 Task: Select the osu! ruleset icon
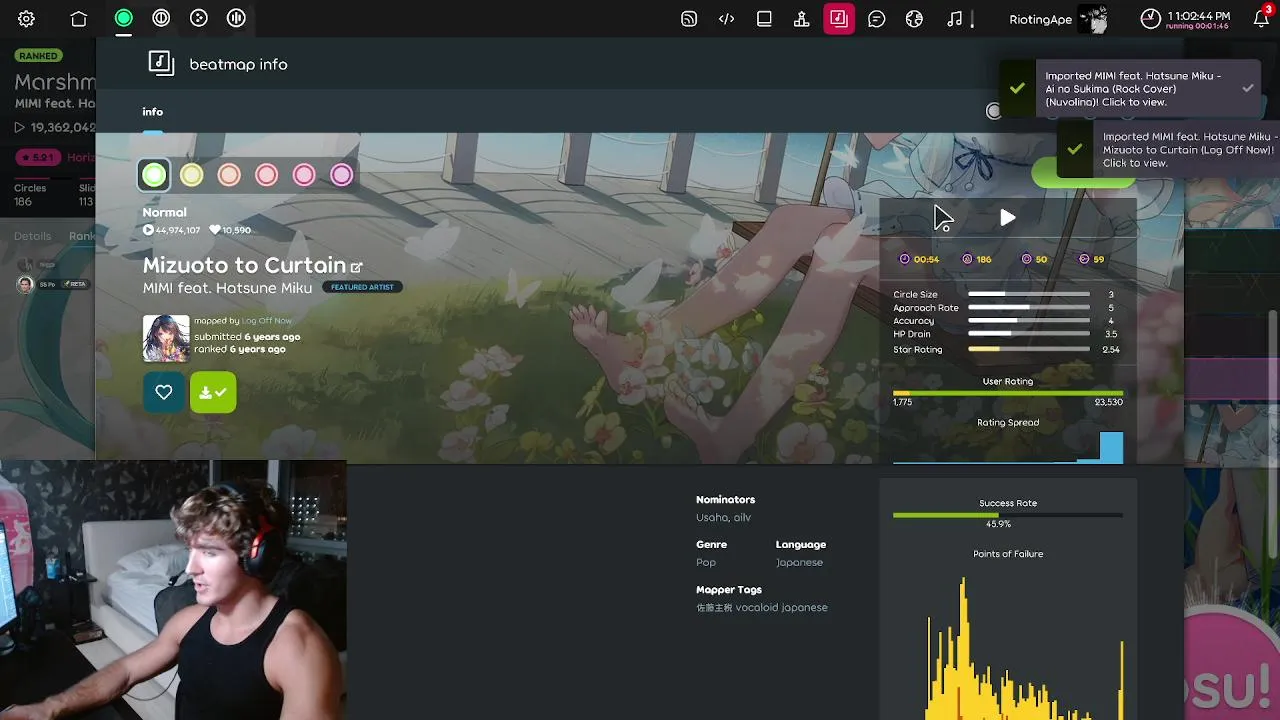pyautogui.click(x=123, y=18)
